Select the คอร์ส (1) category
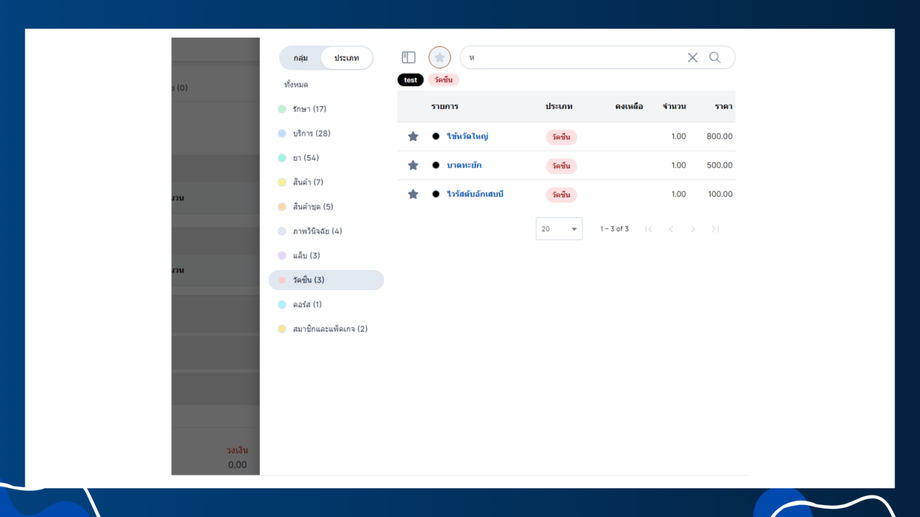 point(326,305)
